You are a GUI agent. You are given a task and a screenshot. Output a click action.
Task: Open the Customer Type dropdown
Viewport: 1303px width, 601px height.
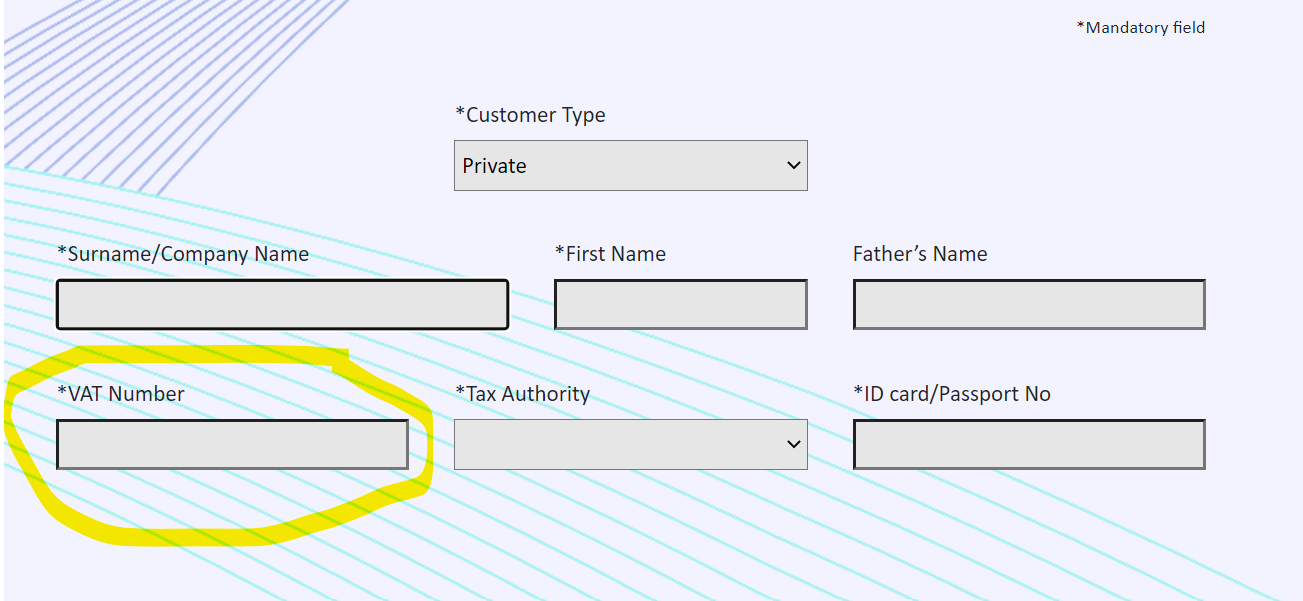pos(630,166)
